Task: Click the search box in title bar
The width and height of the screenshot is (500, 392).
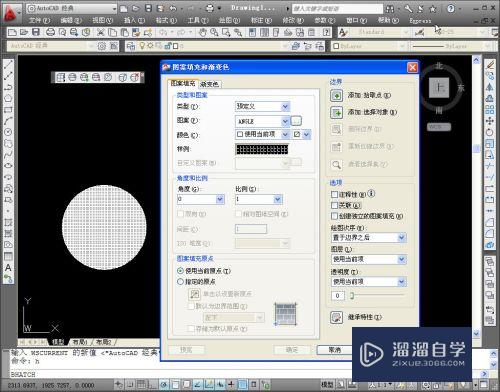Action: tap(337, 9)
